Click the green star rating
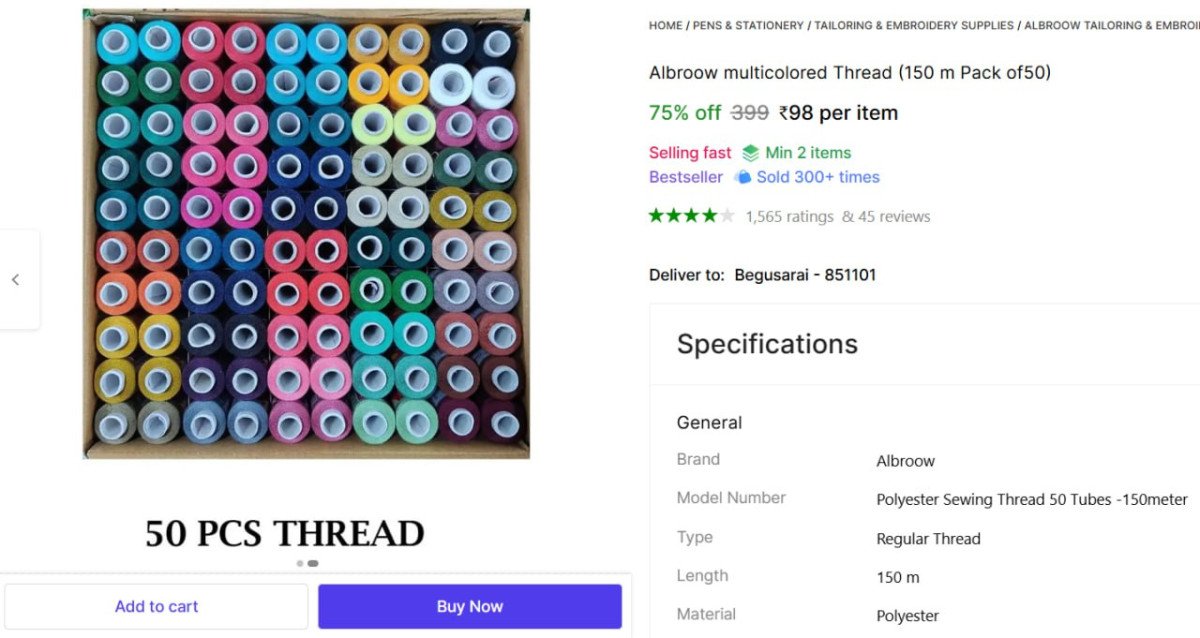This screenshot has height=638, width=1200. tap(691, 216)
